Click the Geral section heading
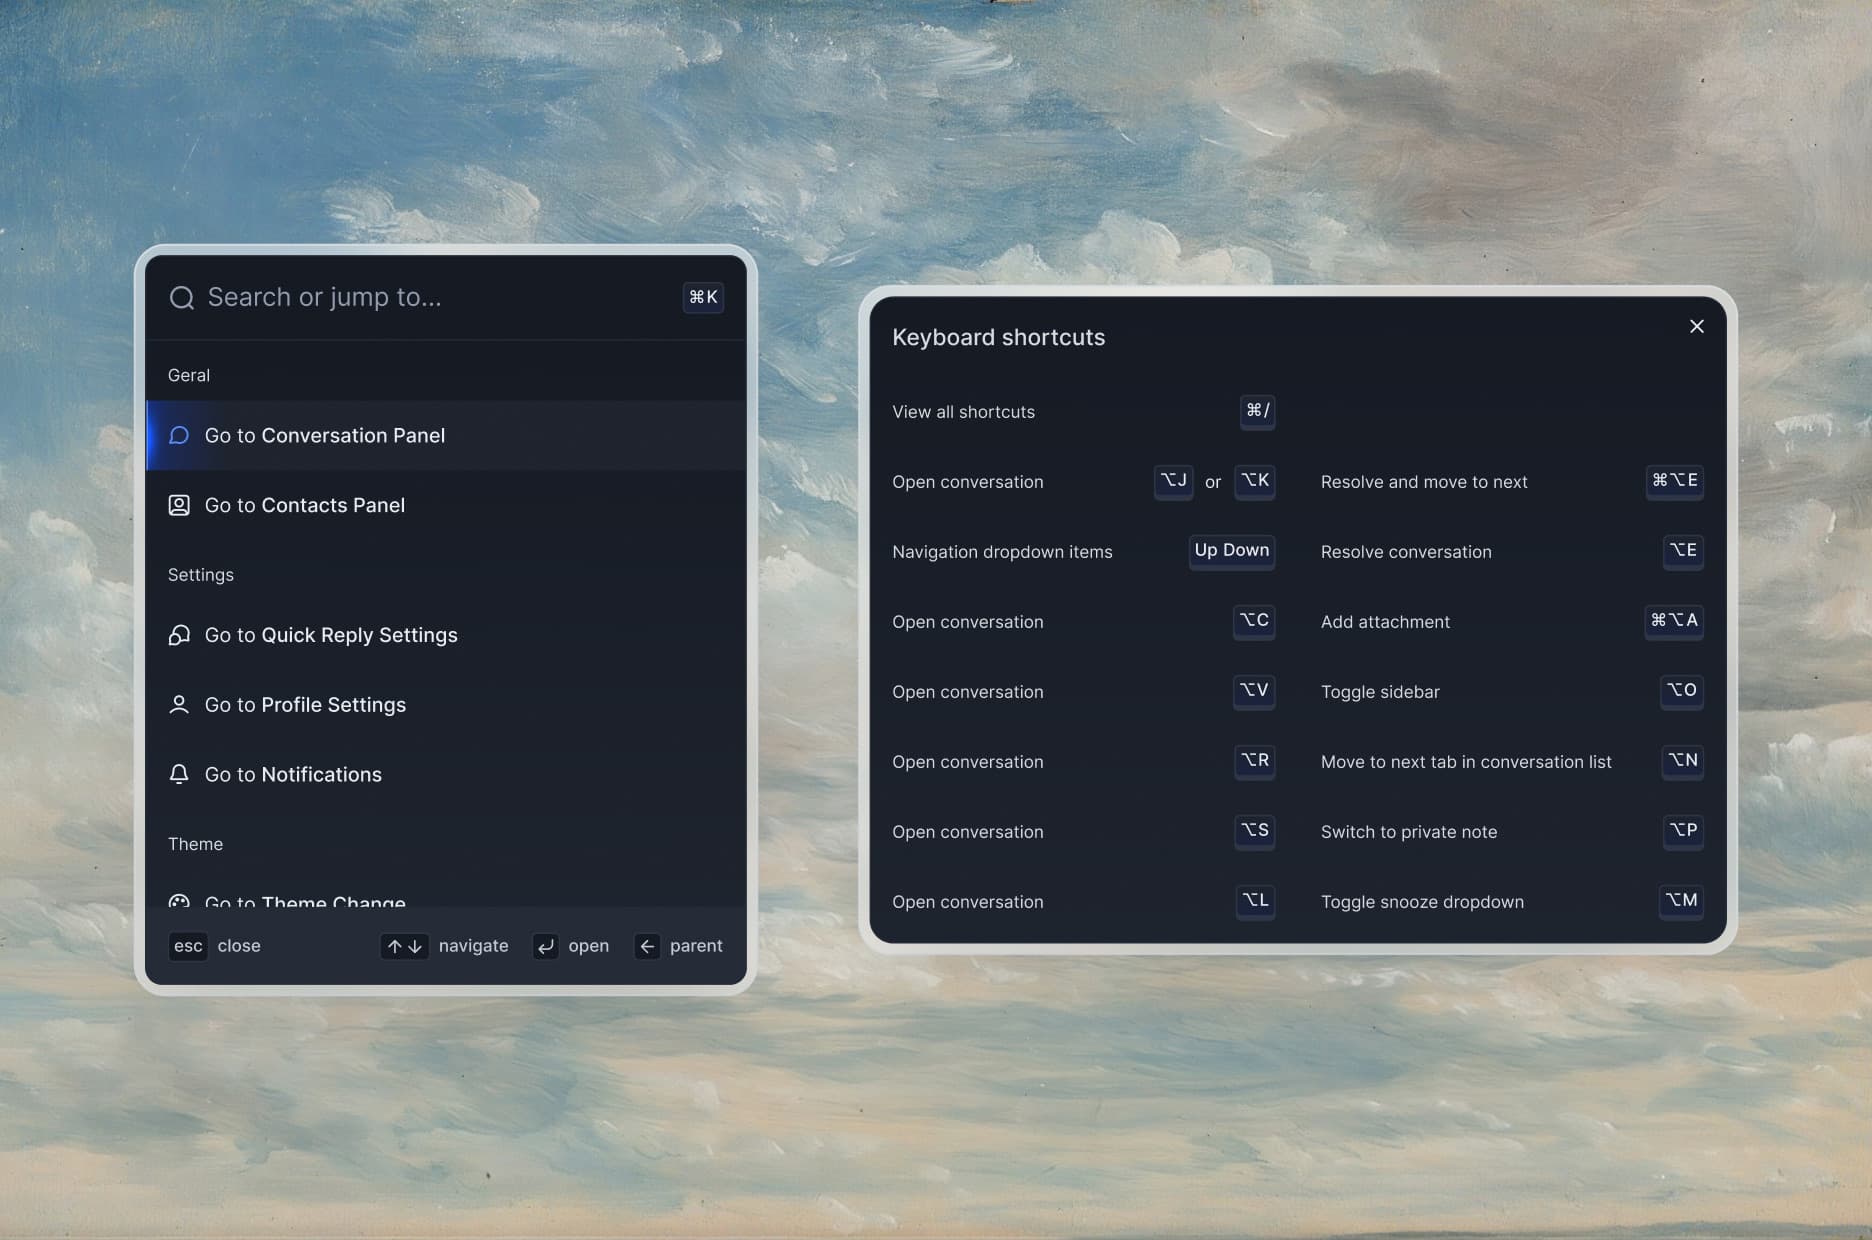The width and height of the screenshot is (1872, 1240). pos(189,375)
